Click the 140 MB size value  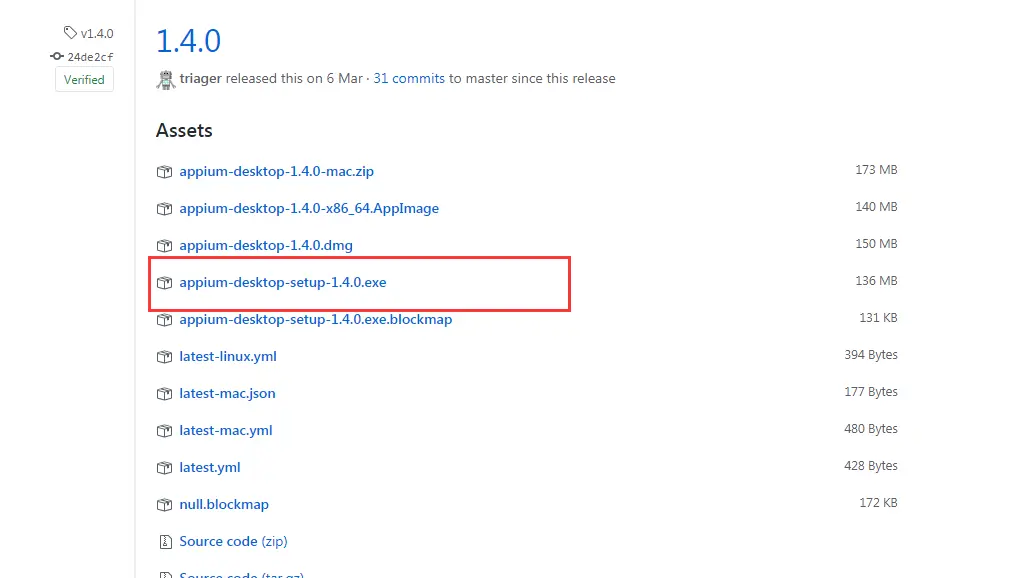coord(876,207)
